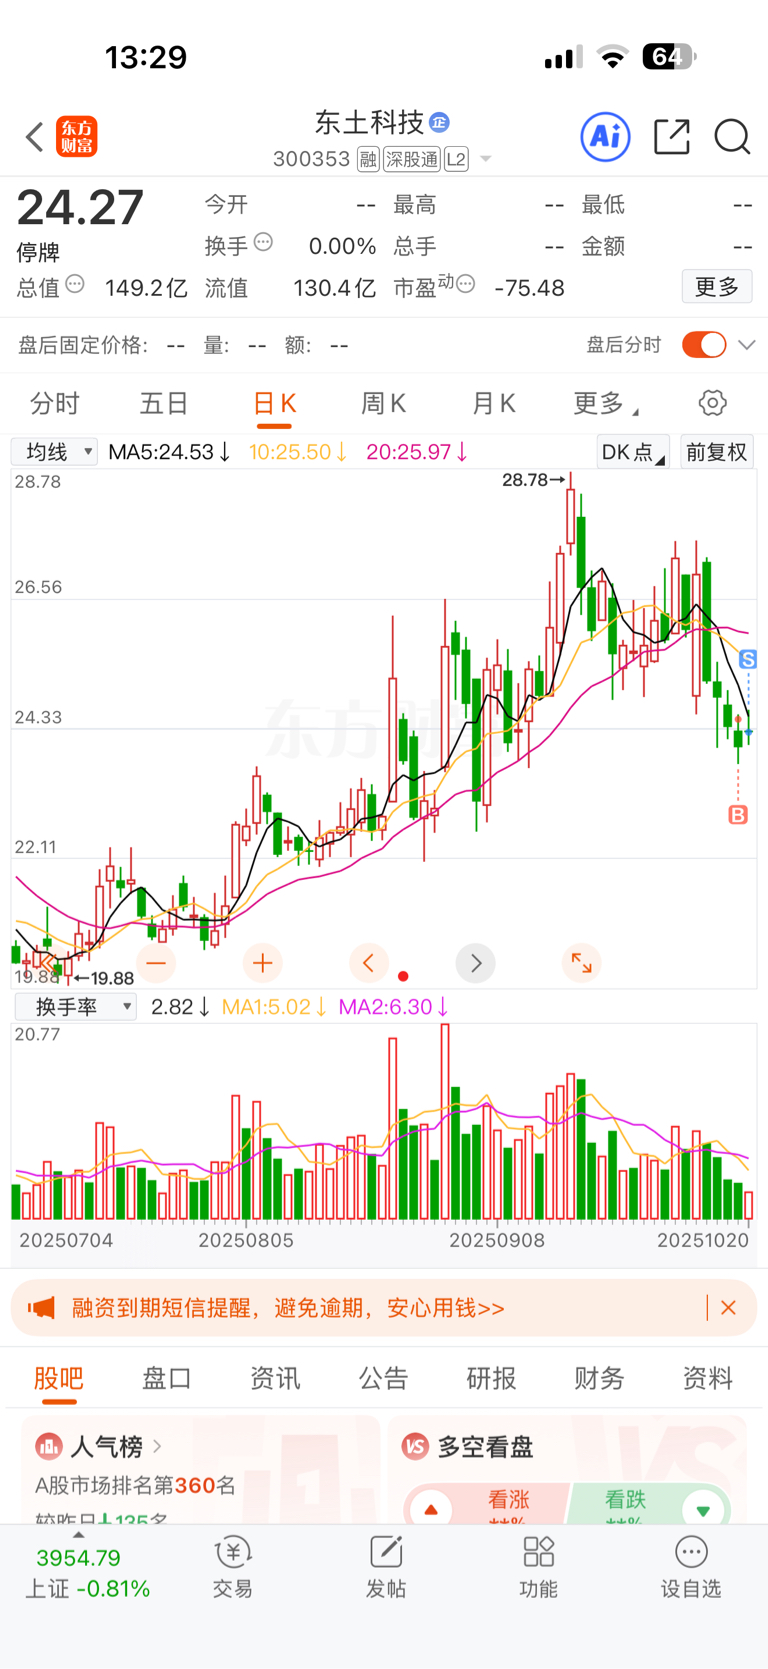This screenshot has height=1669, width=768.
Task: Go back with the left arrow
Action: pyautogui.click(x=35, y=137)
